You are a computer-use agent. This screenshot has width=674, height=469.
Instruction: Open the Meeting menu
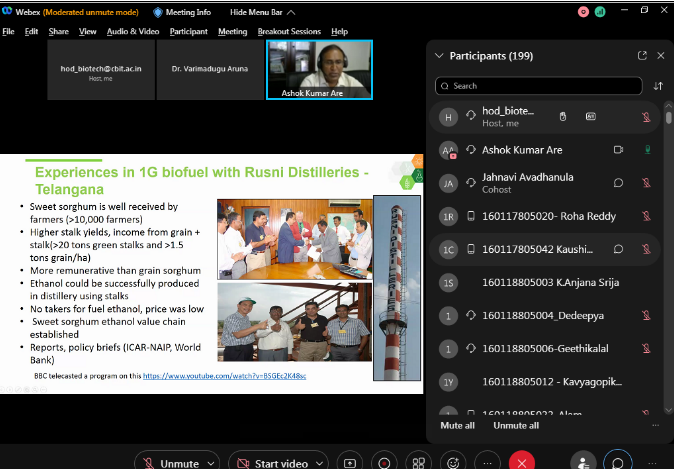(x=233, y=31)
